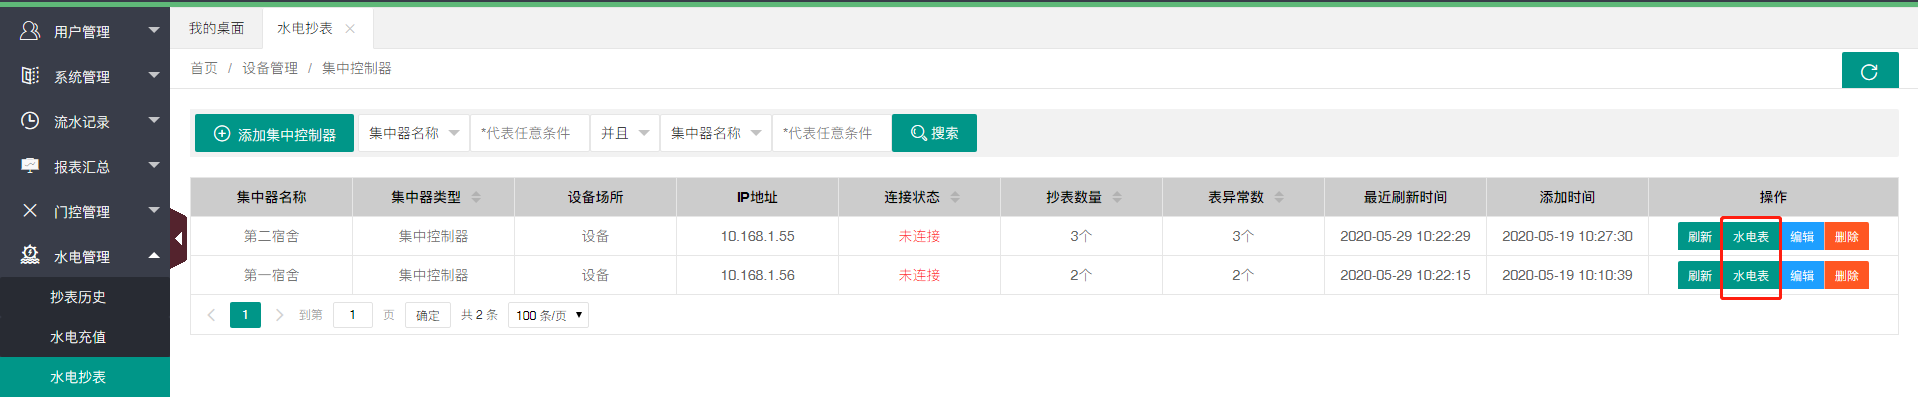
Task: Click 未连接 status in 第一宿舍 row
Action: coord(920,275)
